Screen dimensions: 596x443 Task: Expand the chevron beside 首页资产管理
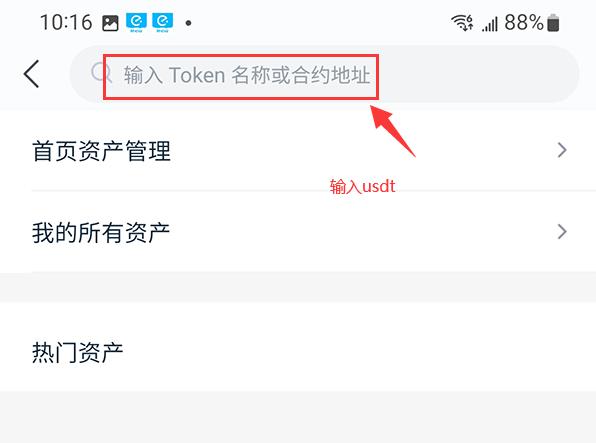point(562,150)
